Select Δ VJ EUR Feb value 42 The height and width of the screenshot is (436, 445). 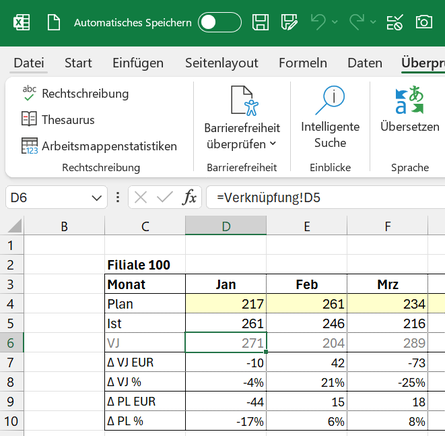point(307,362)
